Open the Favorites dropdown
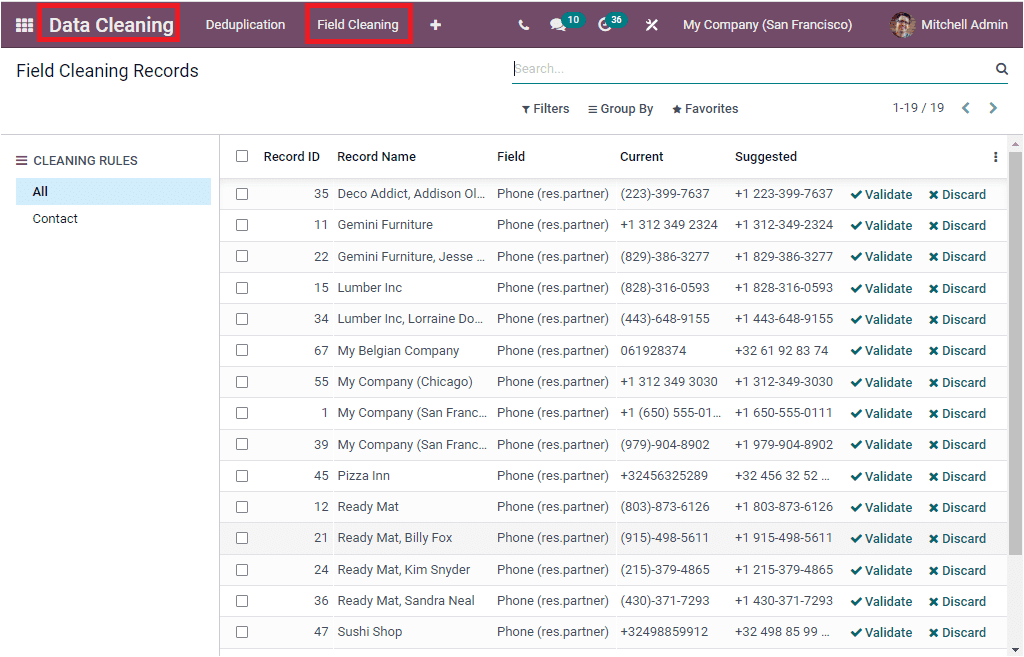1024x657 pixels. (x=704, y=108)
